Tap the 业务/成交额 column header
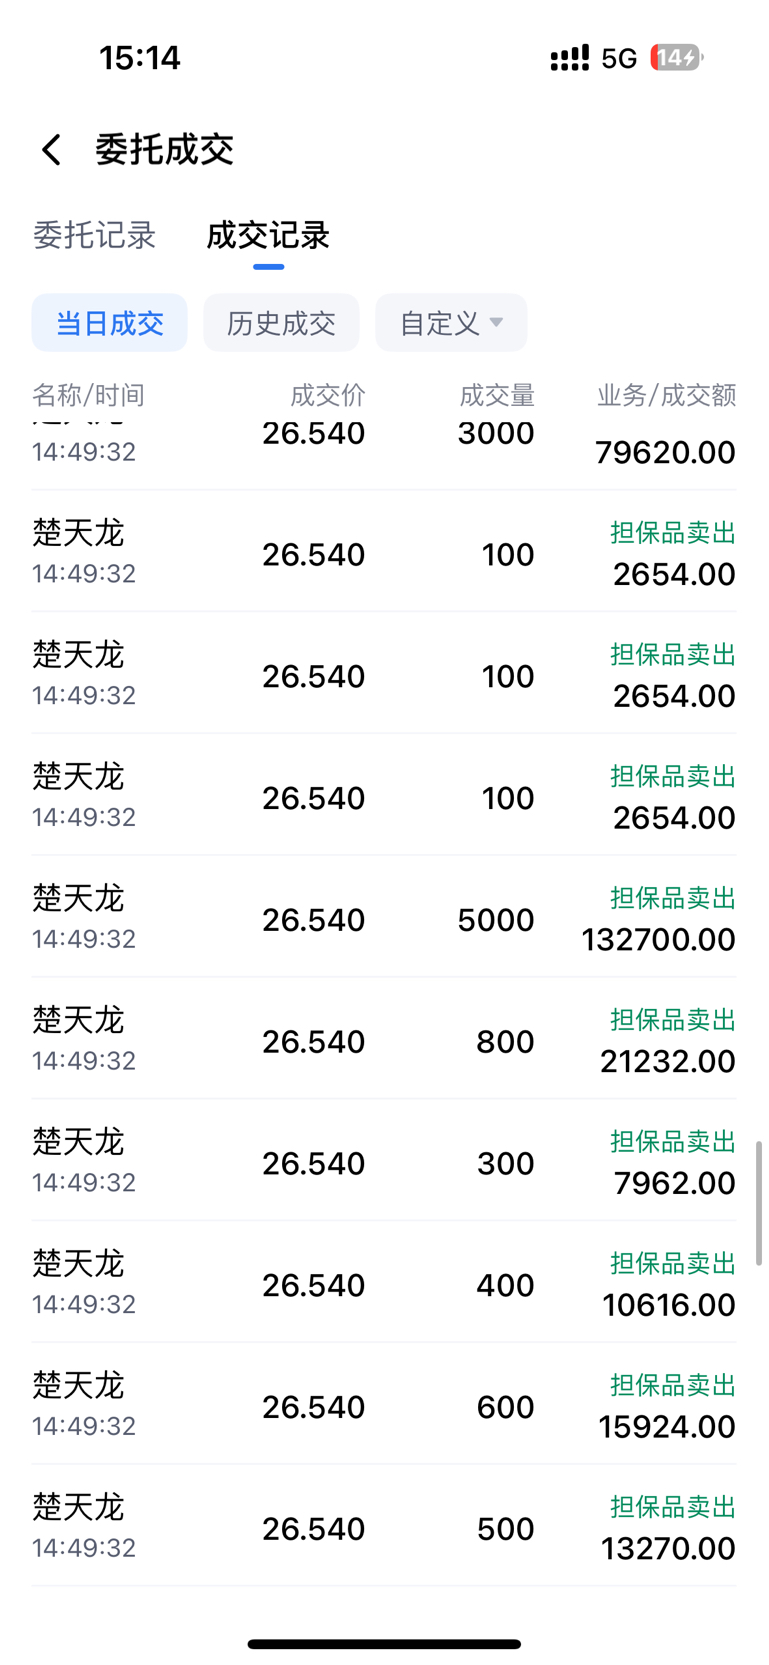 (666, 395)
